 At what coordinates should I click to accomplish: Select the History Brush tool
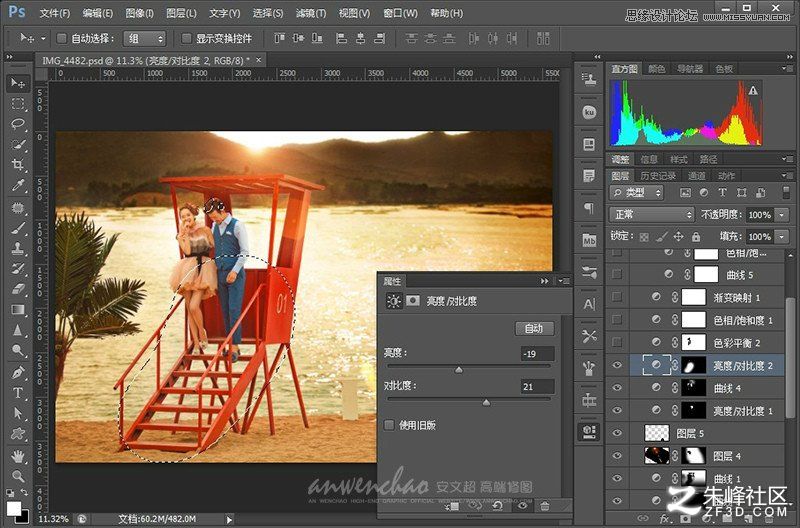(x=18, y=269)
